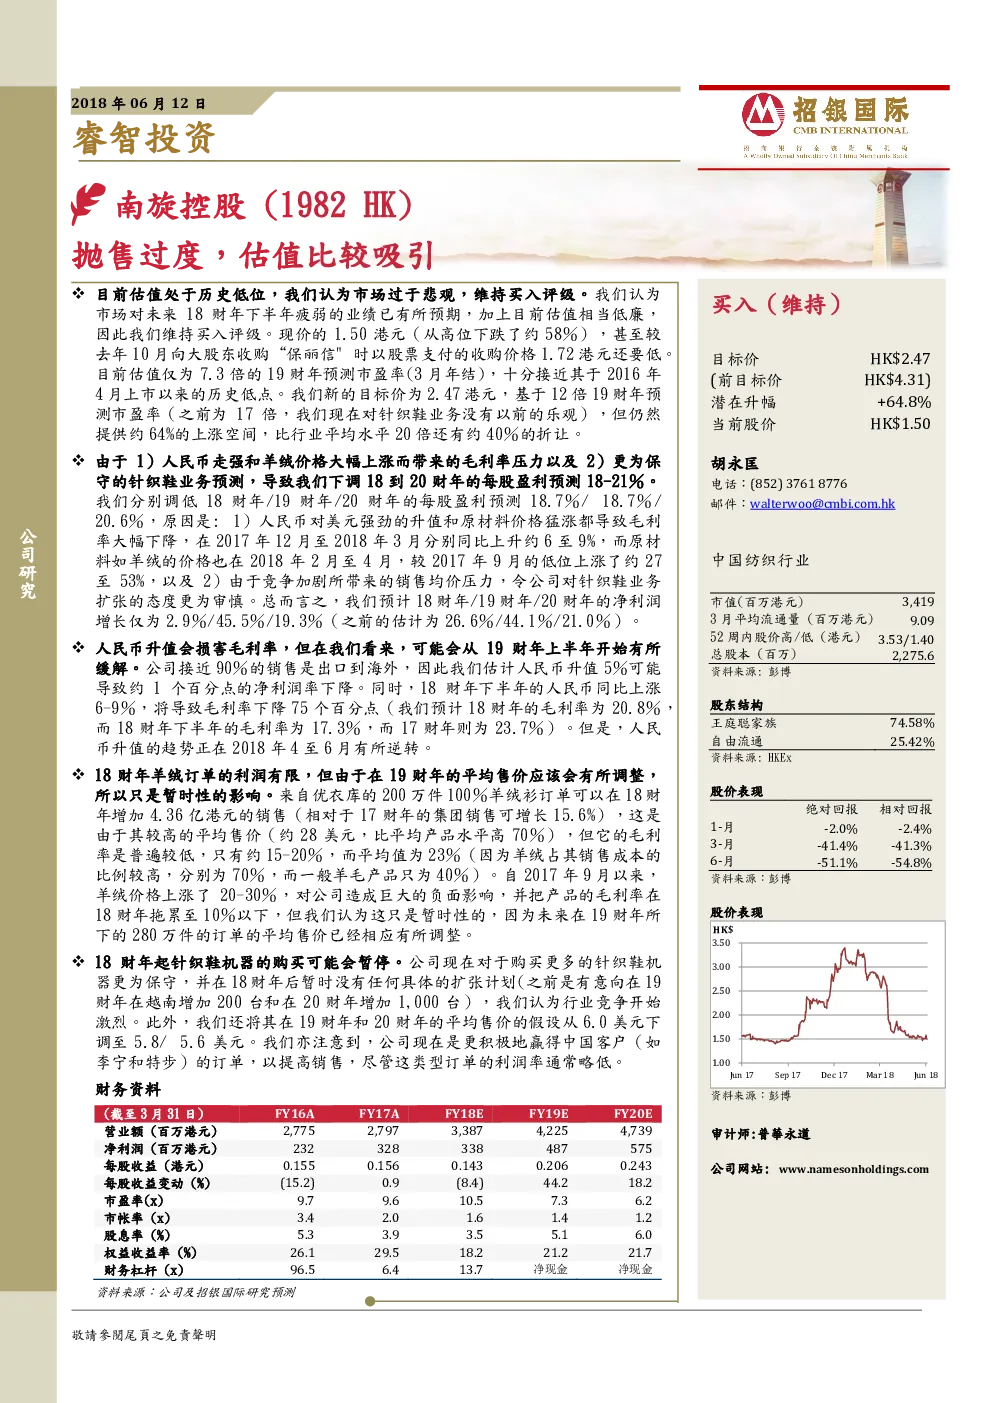Select the previous target price HK$4.31

[x=897, y=380]
